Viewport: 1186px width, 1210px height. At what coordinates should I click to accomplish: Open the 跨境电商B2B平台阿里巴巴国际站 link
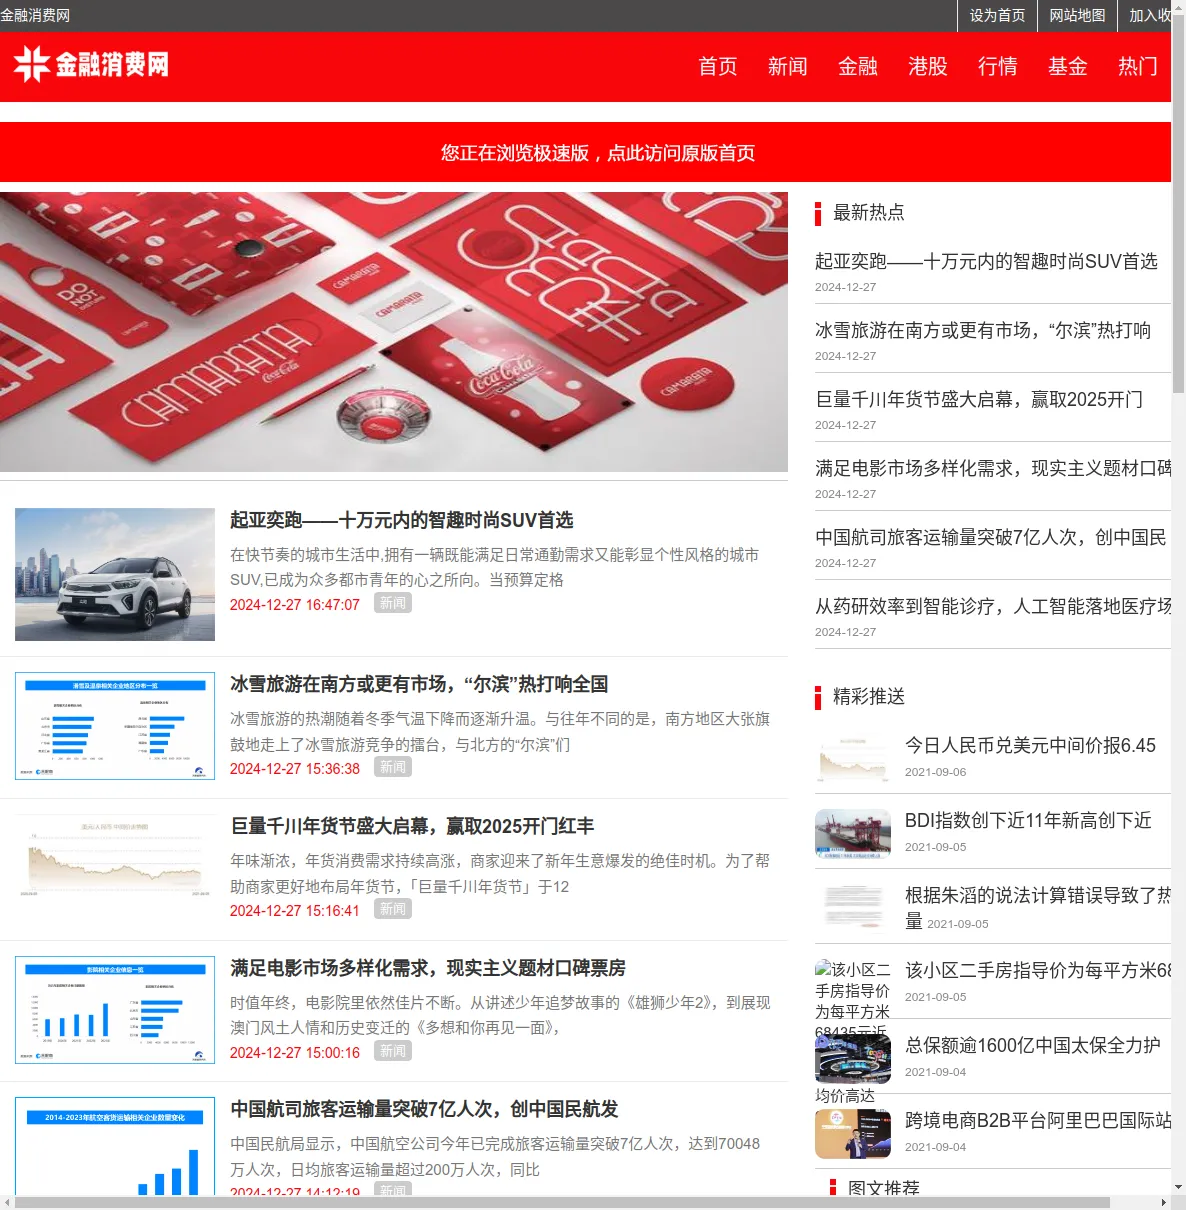tap(1038, 1120)
